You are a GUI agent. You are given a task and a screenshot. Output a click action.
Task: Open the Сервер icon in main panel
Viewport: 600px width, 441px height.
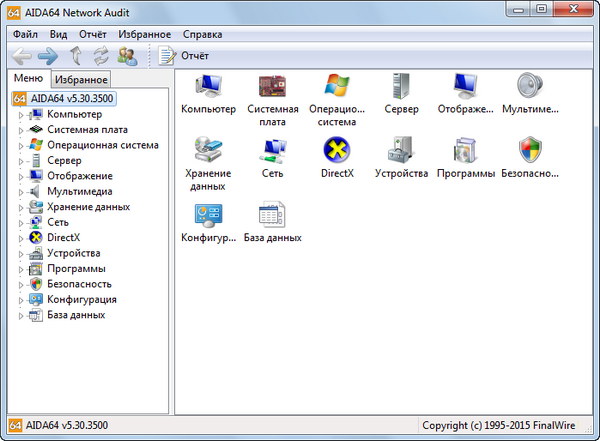tap(401, 87)
